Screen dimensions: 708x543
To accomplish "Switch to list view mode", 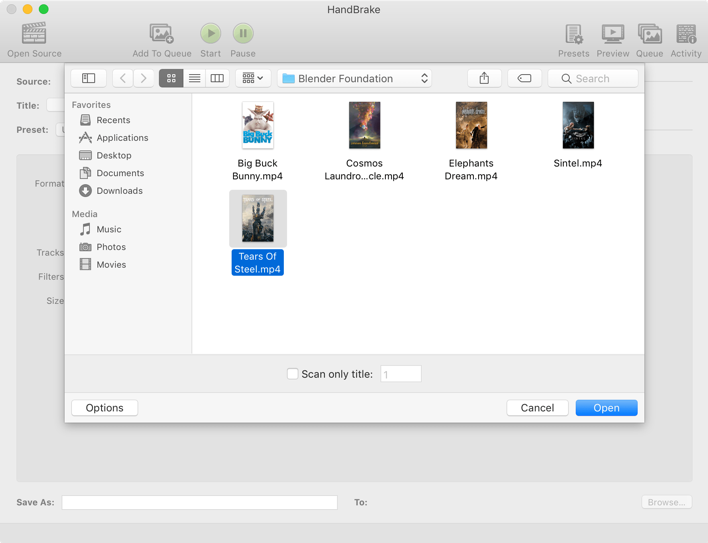I will (x=194, y=78).
